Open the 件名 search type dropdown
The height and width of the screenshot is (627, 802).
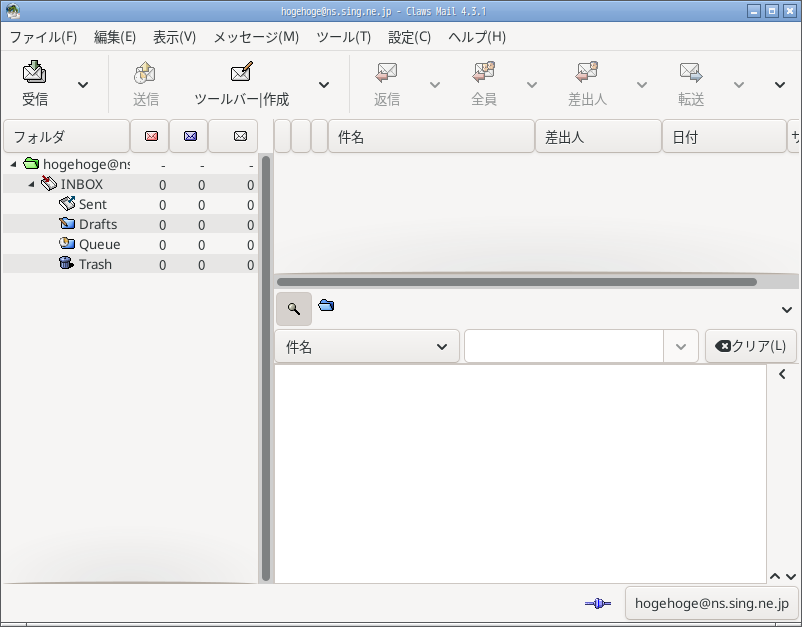pos(367,347)
